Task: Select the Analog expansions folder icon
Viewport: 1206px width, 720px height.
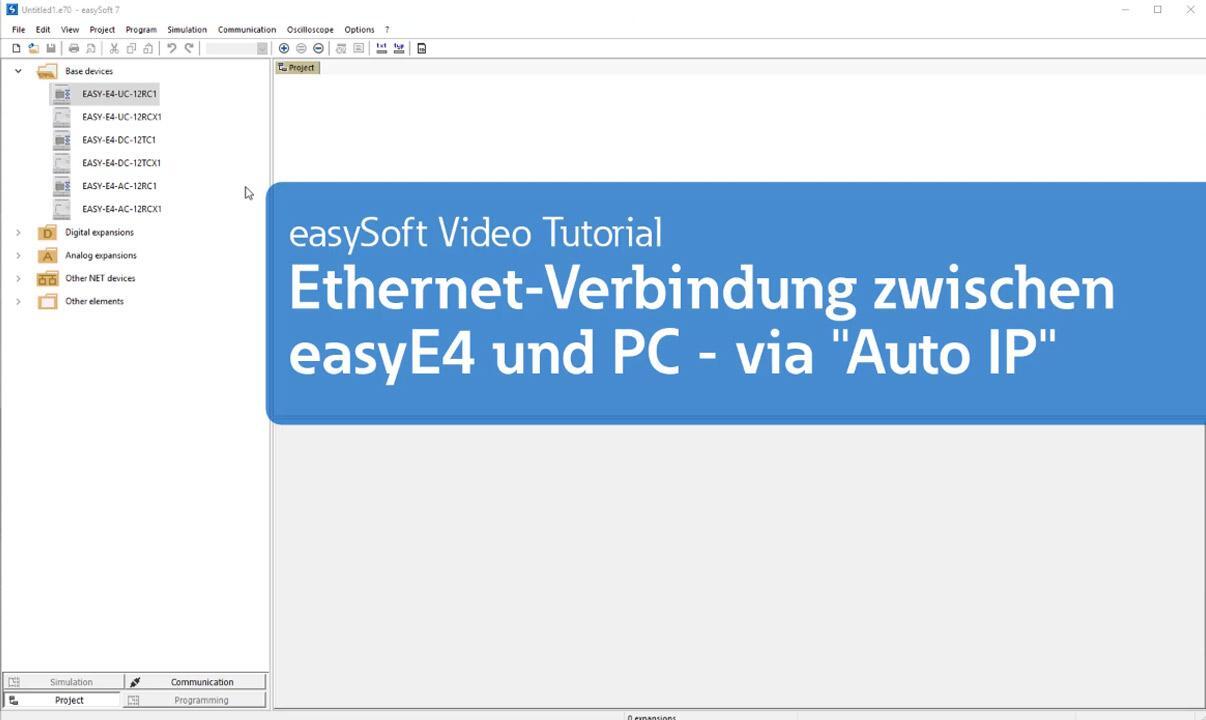Action: click(x=47, y=255)
